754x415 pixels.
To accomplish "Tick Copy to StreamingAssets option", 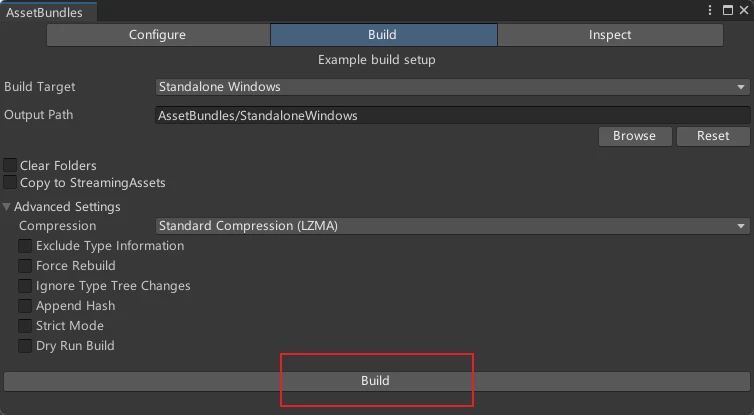I will (10, 183).
